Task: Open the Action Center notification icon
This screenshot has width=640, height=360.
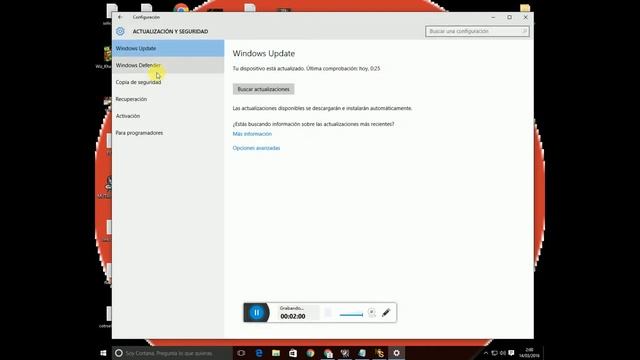Action: pos(511,353)
